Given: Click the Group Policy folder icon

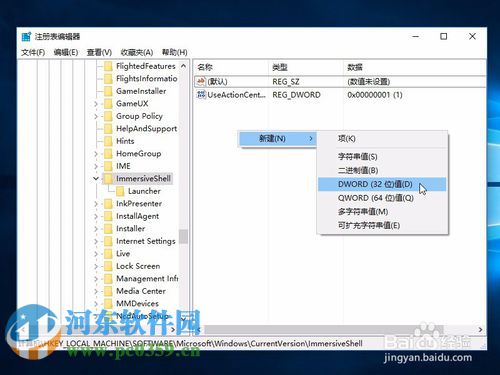Looking at the screenshot, I should coord(108,116).
